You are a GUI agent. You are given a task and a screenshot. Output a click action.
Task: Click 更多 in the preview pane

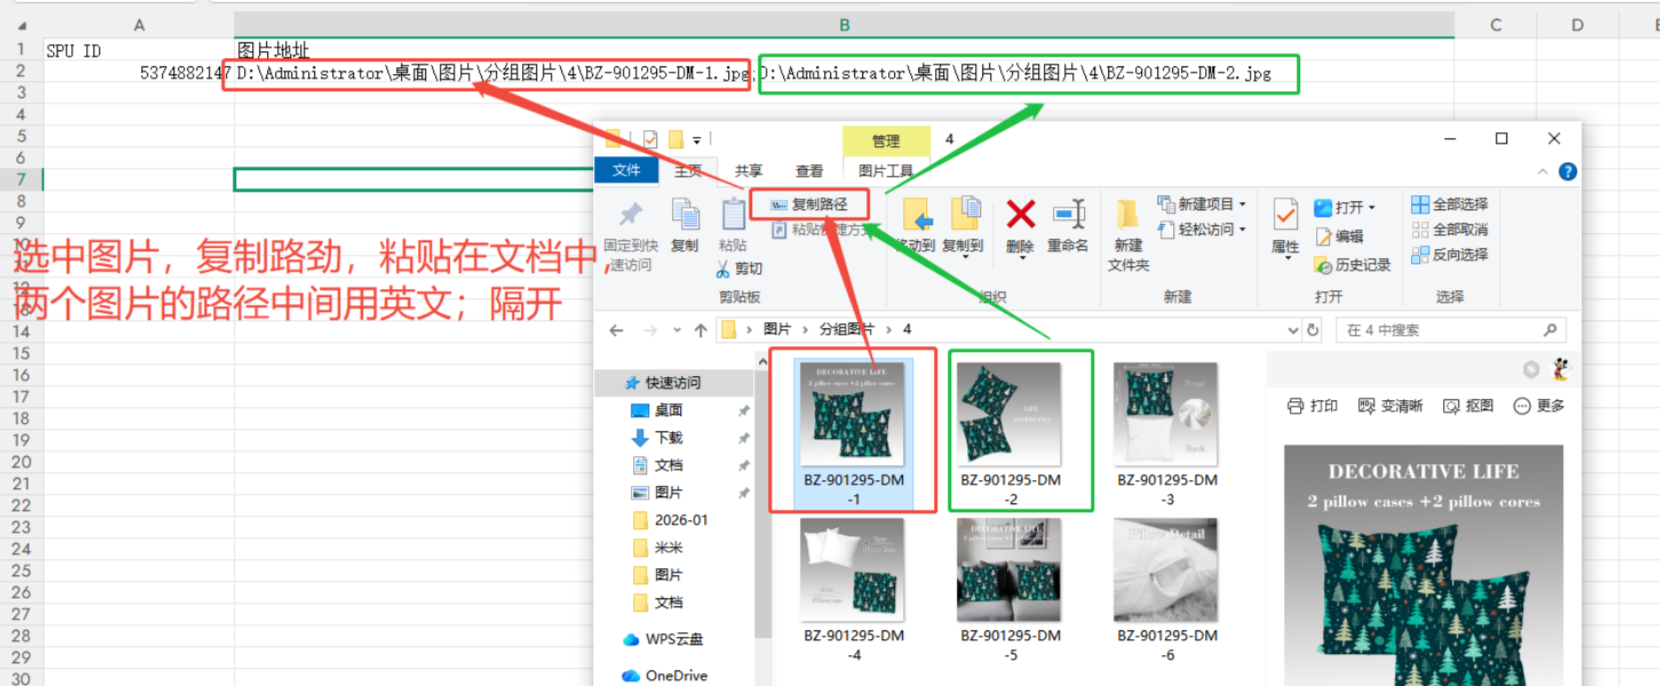pyautogui.click(x=1539, y=406)
